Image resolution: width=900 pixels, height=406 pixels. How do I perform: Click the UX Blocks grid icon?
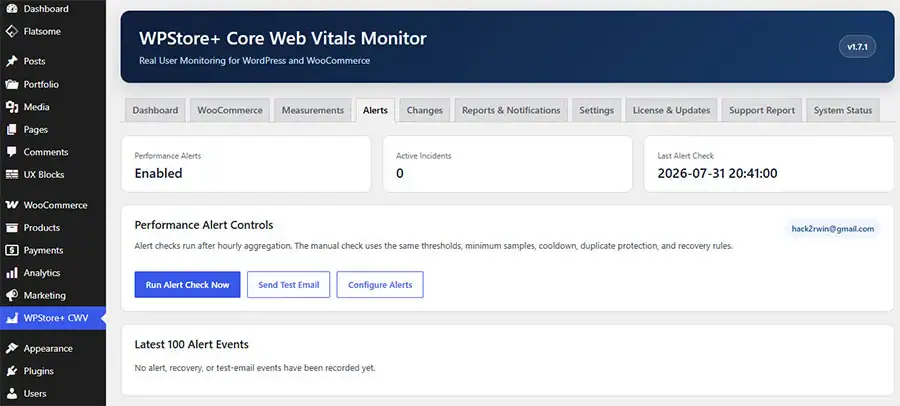[11, 175]
